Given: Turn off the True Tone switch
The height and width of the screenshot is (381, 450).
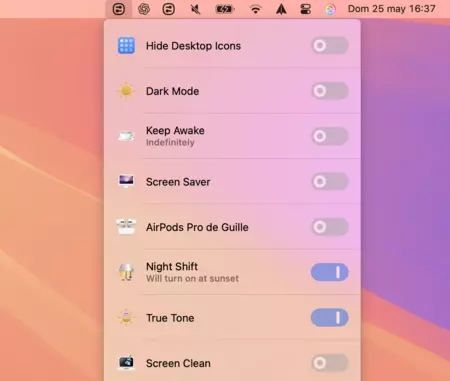Looking at the screenshot, I should pyautogui.click(x=330, y=318).
